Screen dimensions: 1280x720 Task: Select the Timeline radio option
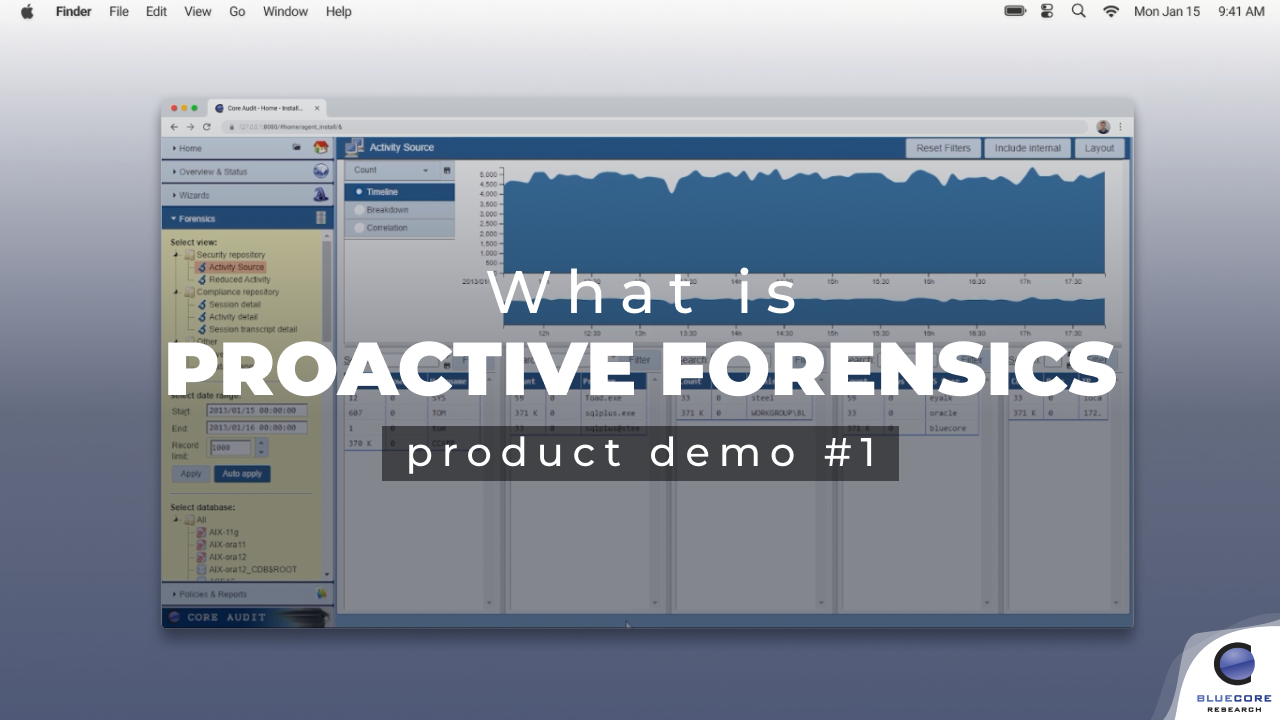coord(360,192)
